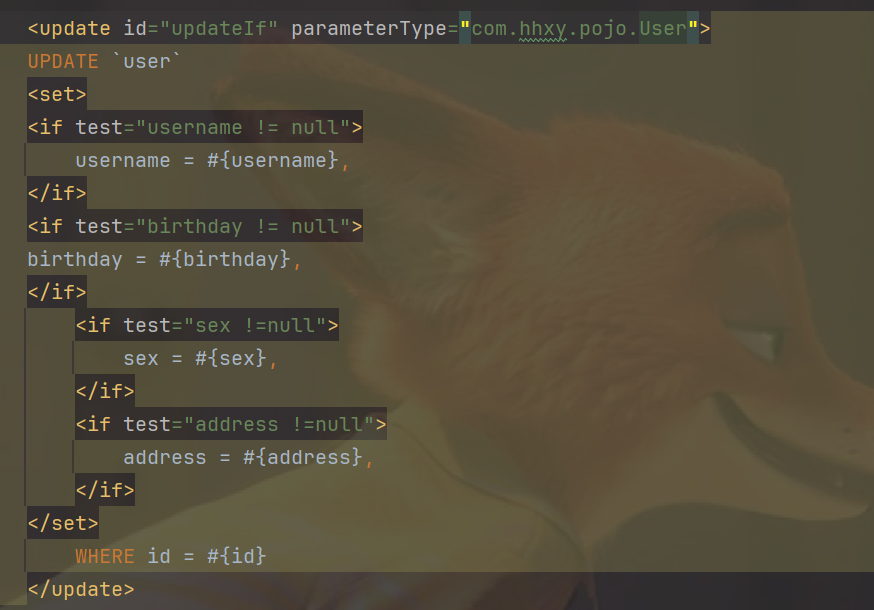This screenshot has width=874, height=610.
Task: Click the closing </if> after sex line
Action: [105, 391]
